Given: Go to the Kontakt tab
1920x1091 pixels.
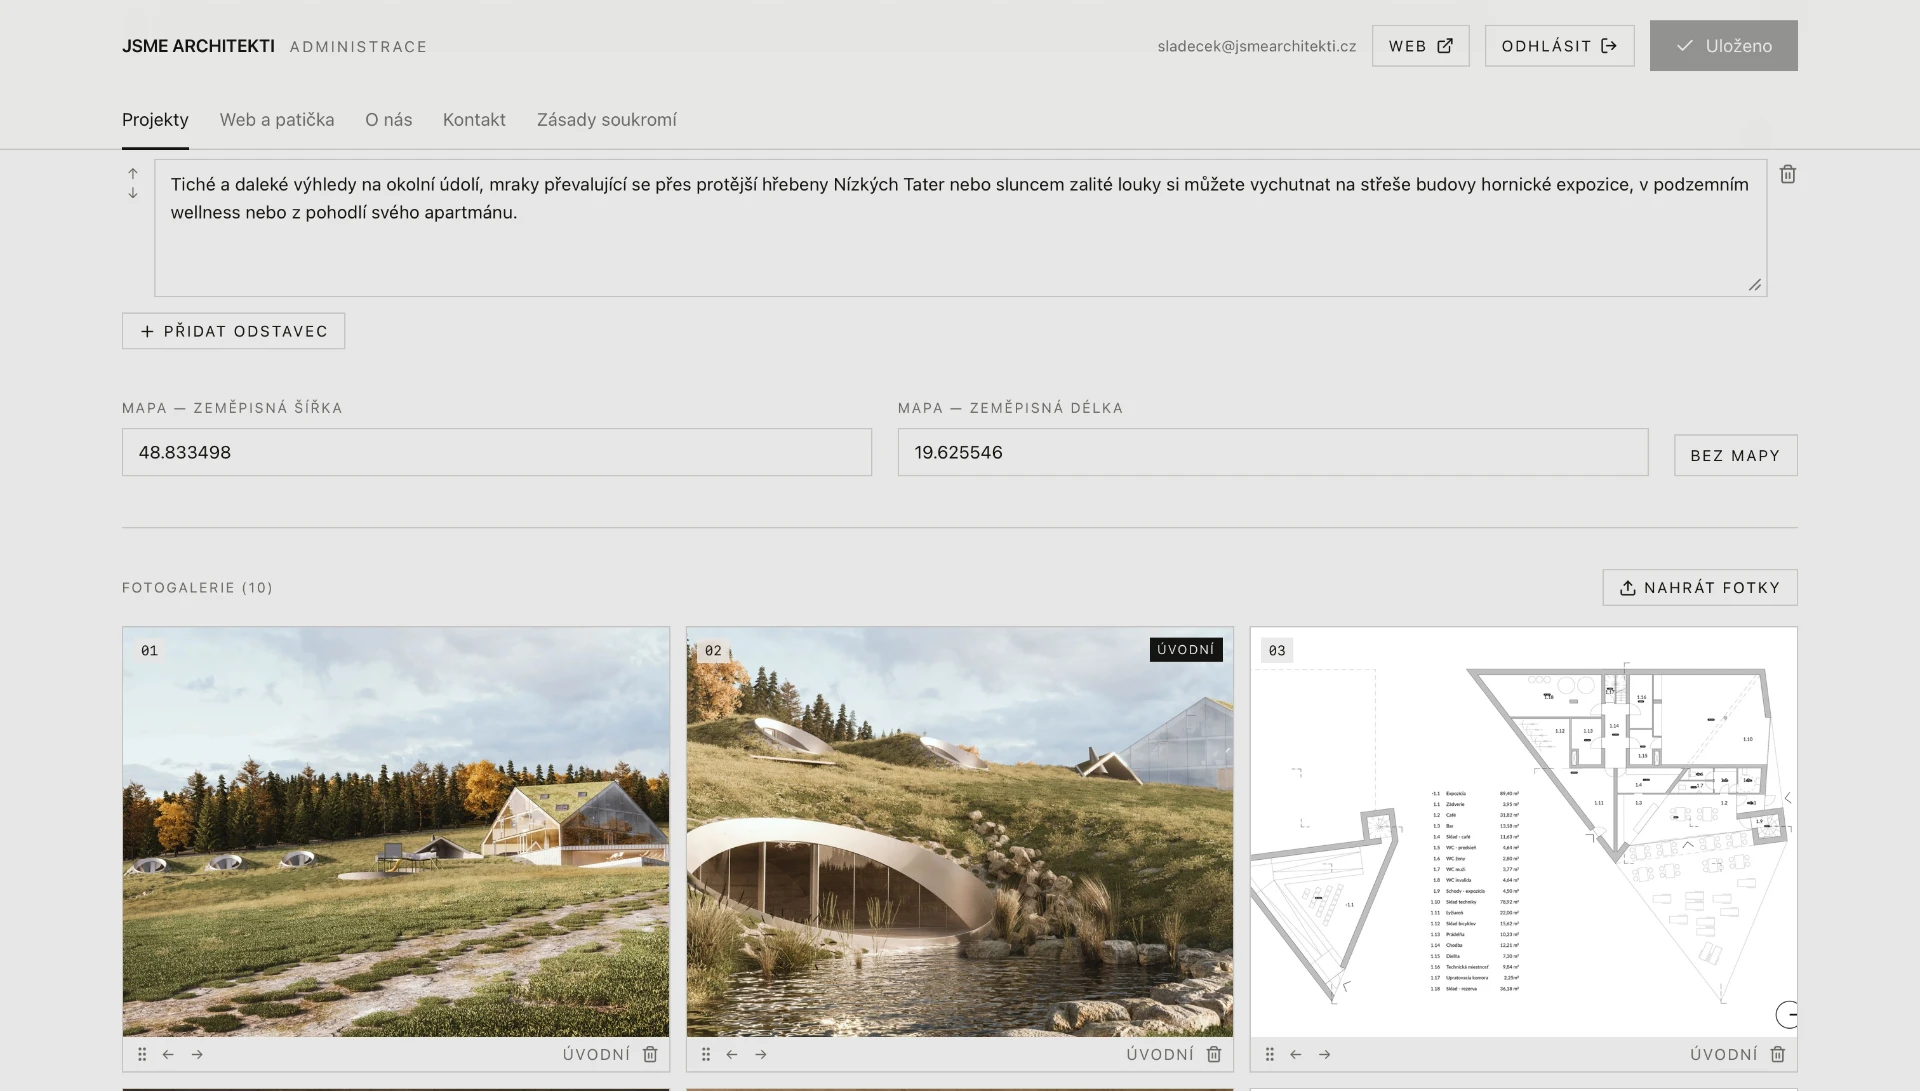Looking at the screenshot, I should (474, 120).
